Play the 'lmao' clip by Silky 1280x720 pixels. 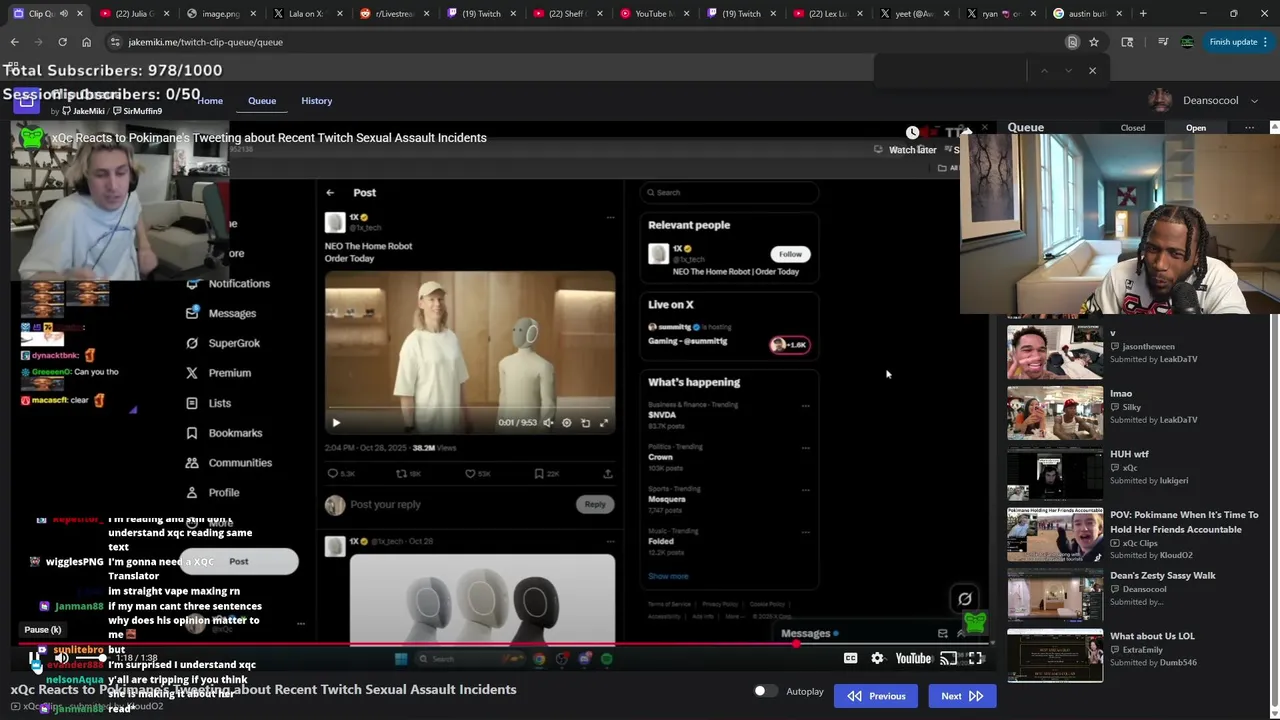coord(1055,413)
